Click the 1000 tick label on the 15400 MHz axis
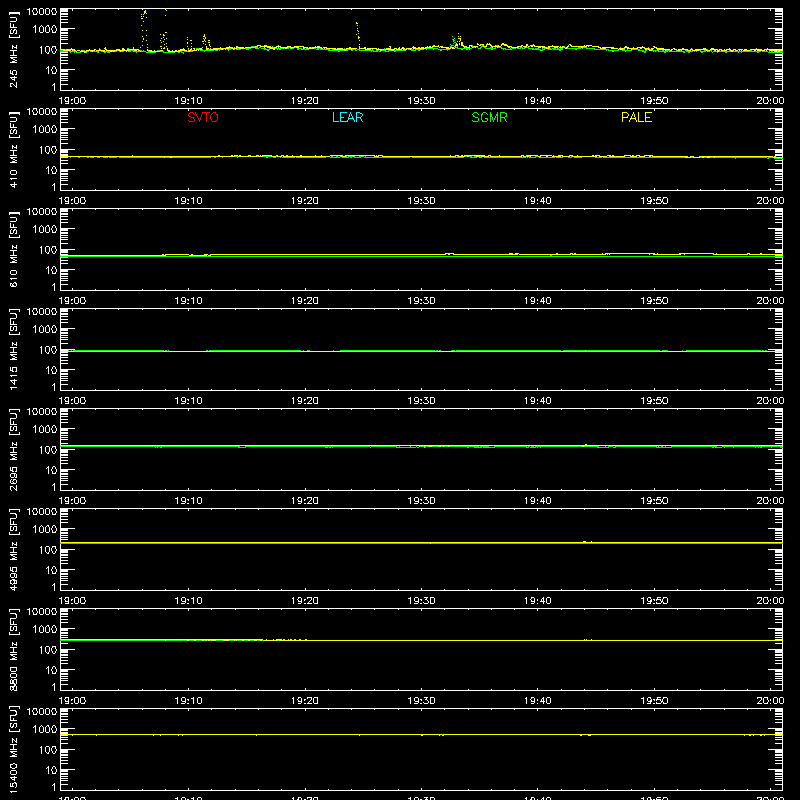 (x=45, y=730)
